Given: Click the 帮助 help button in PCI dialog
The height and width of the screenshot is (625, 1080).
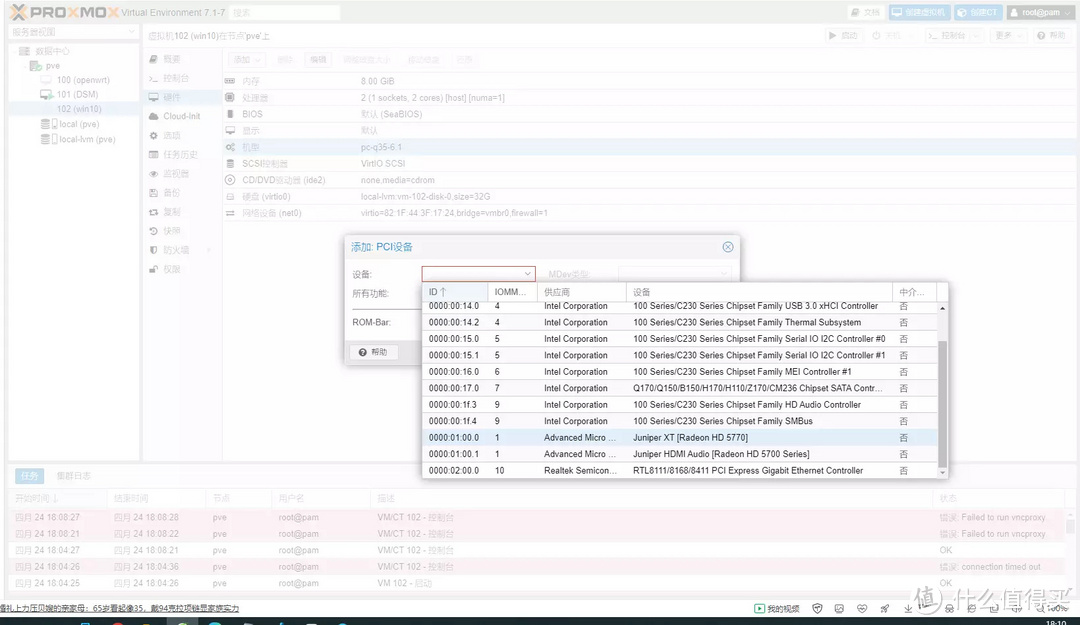Looking at the screenshot, I should click(373, 352).
